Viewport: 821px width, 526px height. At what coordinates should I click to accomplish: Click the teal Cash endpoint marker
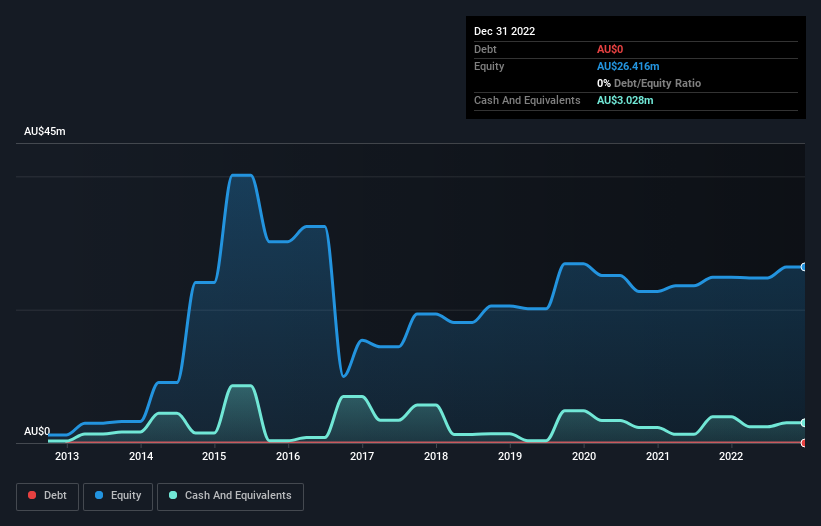[x=804, y=423]
